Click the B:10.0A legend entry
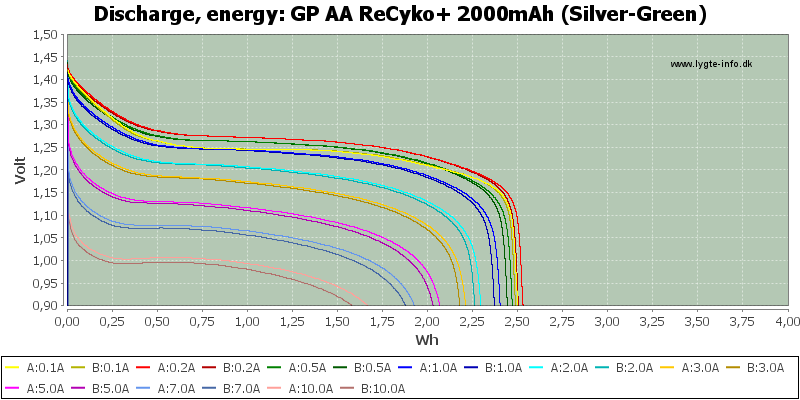 click(x=371, y=388)
